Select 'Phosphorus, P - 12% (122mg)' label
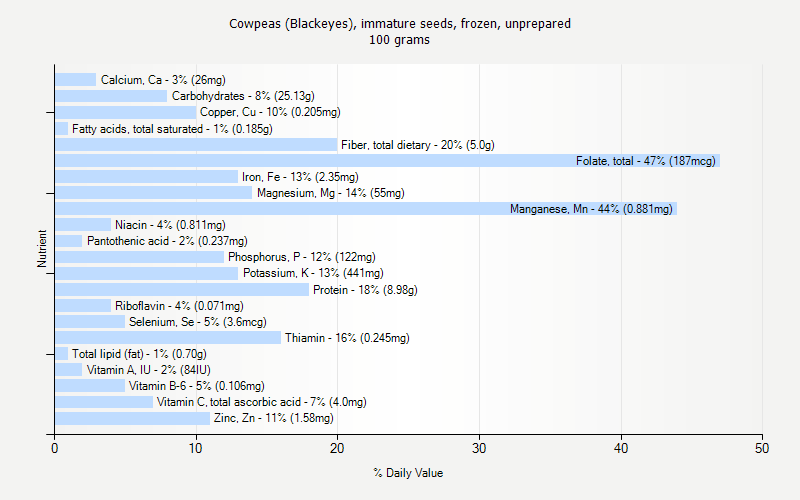This screenshot has height=500, width=800. 302,257
